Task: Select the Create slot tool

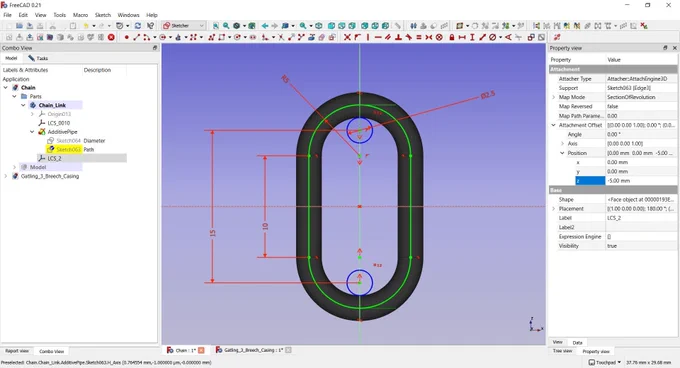Action: (x=252, y=37)
